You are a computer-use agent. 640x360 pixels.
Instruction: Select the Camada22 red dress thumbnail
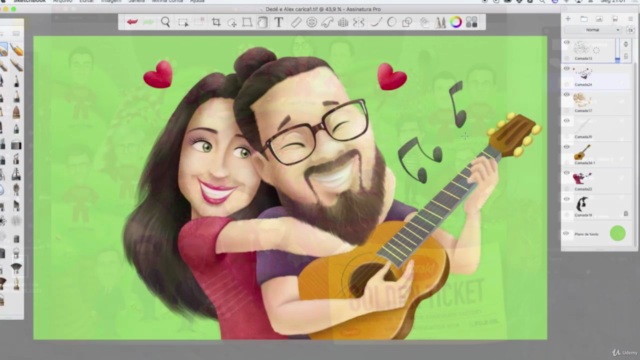tap(582, 178)
